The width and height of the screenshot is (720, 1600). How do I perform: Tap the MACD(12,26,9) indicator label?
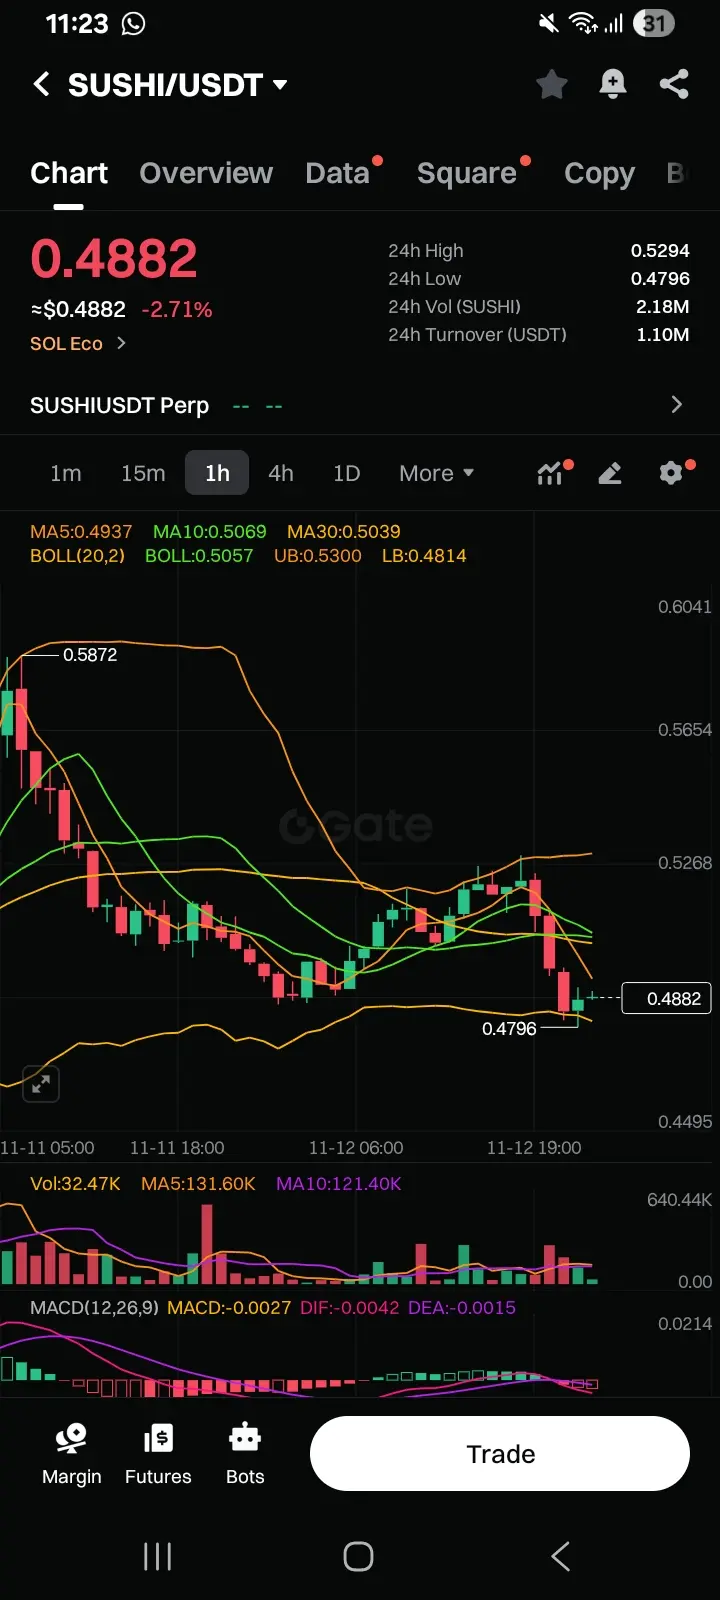click(94, 1307)
